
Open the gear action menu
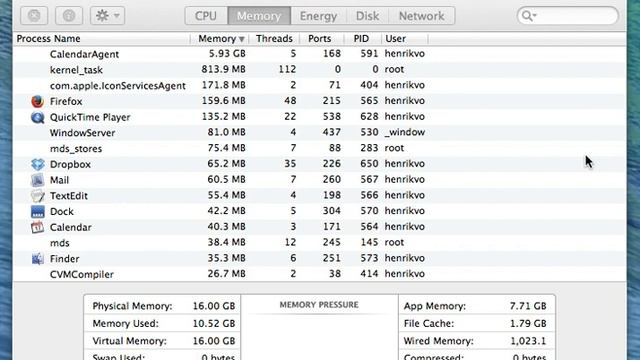coord(107,16)
